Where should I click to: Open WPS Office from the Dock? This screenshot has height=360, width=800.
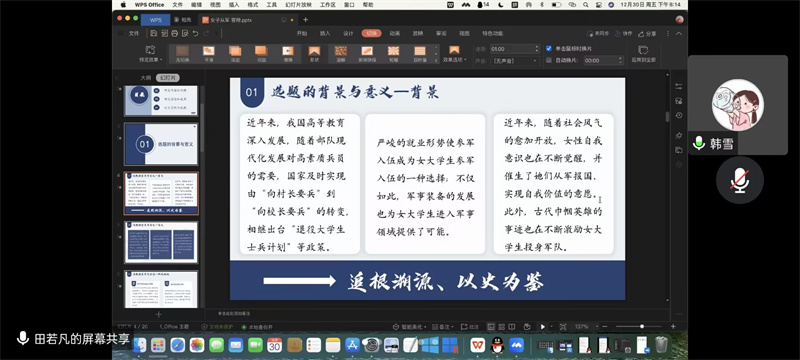tap(478, 345)
